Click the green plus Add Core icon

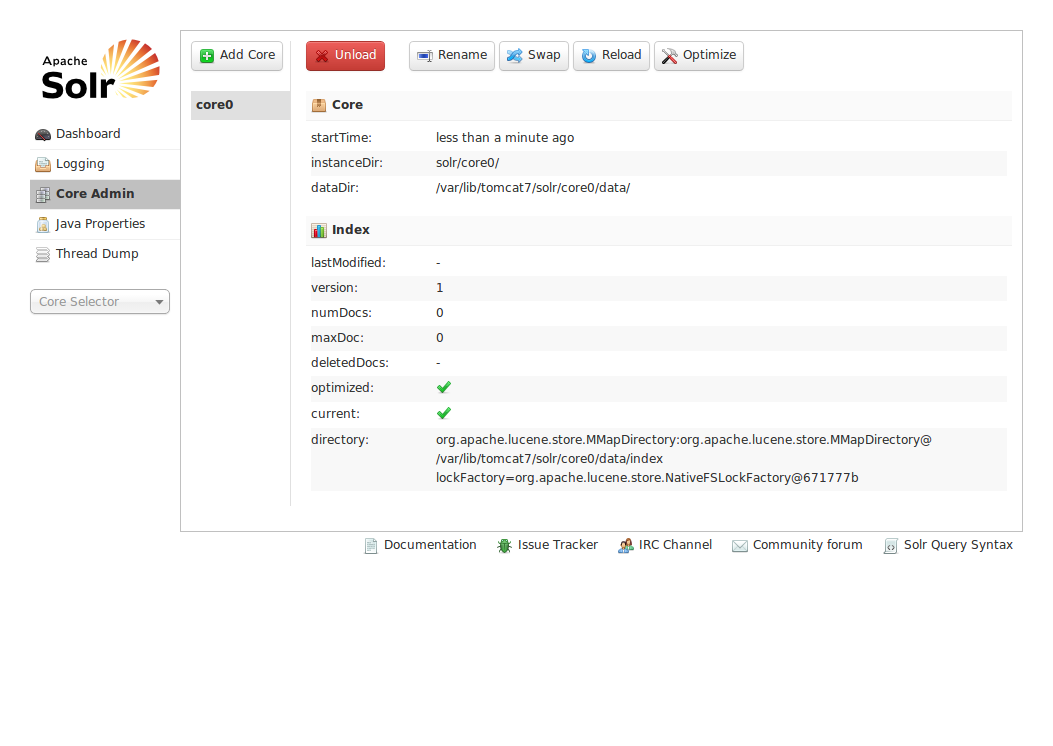click(207, 56)
